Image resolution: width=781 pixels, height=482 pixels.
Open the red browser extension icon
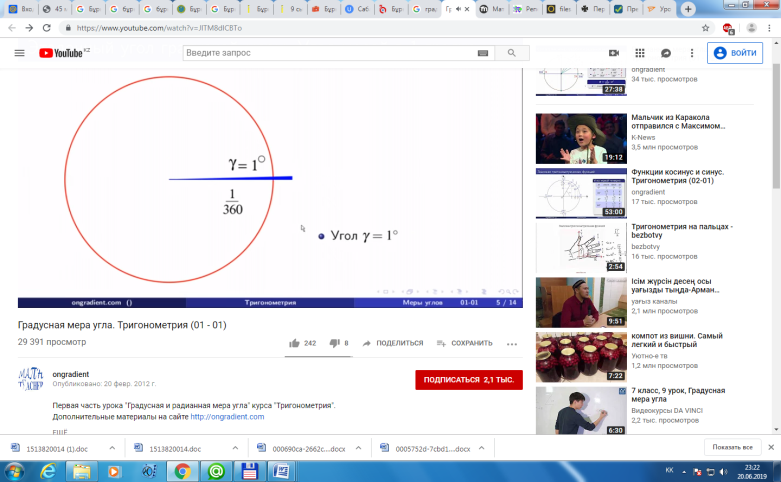[728, 28]
